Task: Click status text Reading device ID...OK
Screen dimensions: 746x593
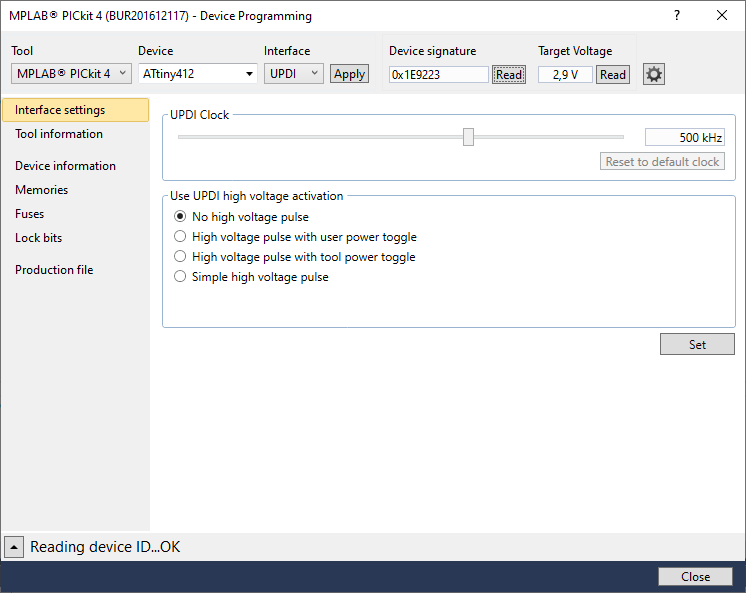Action: coord(105,547)
